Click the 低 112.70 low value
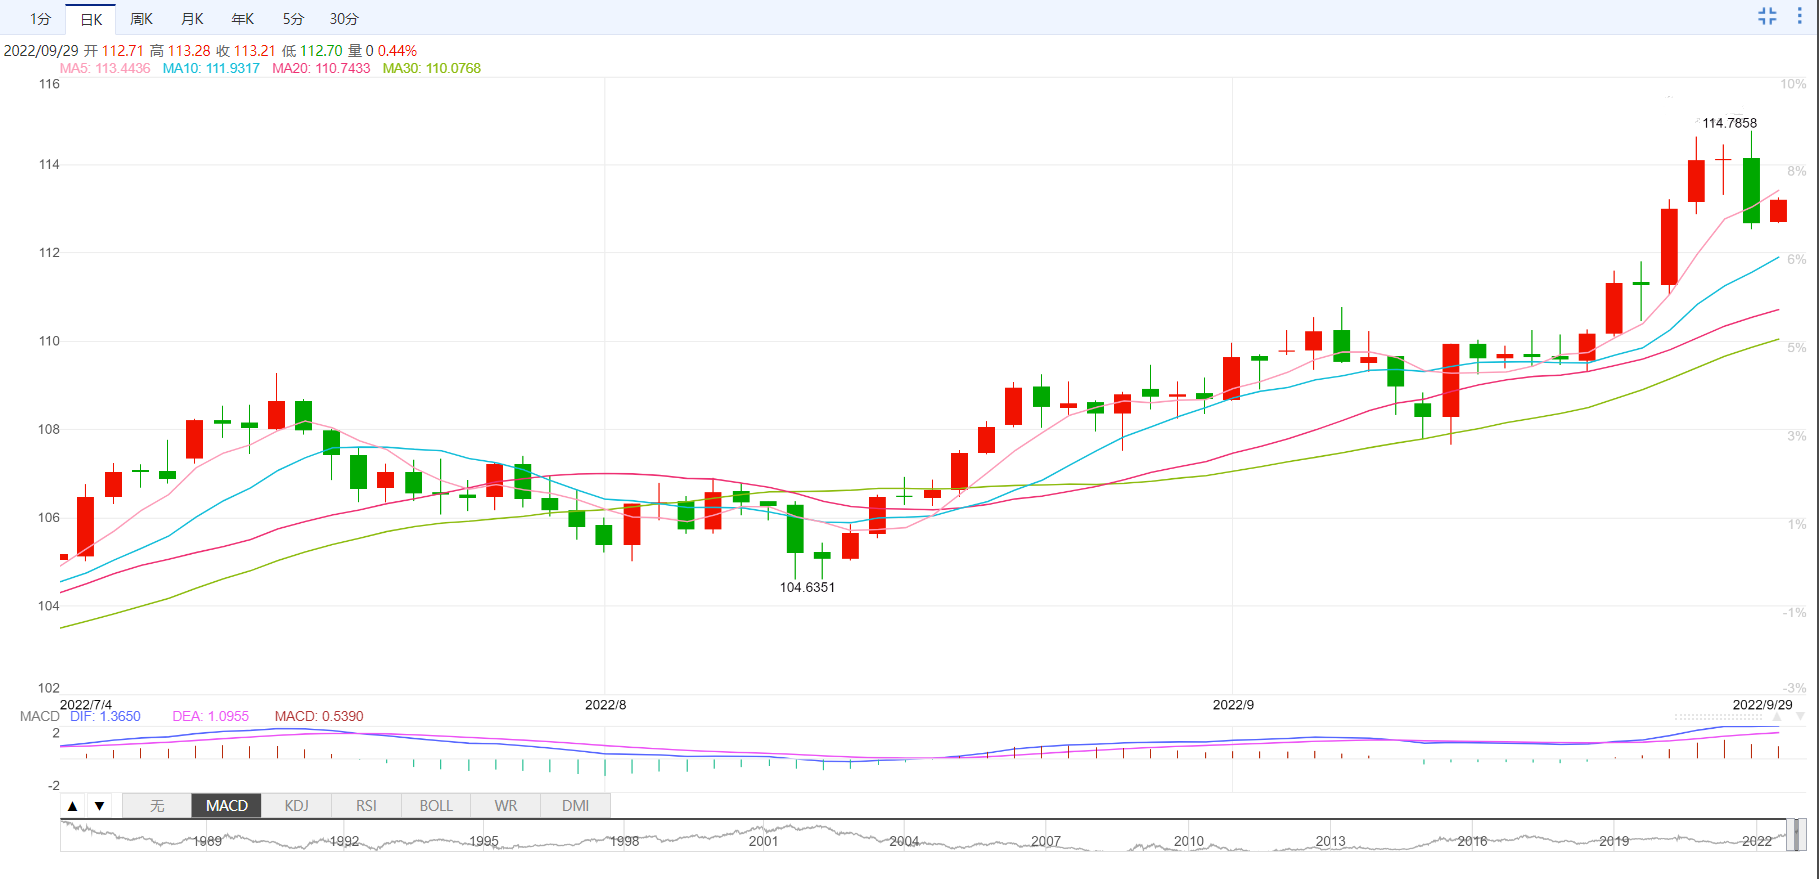The height and width of the screenshot is (879, 1819). (312, 51)
